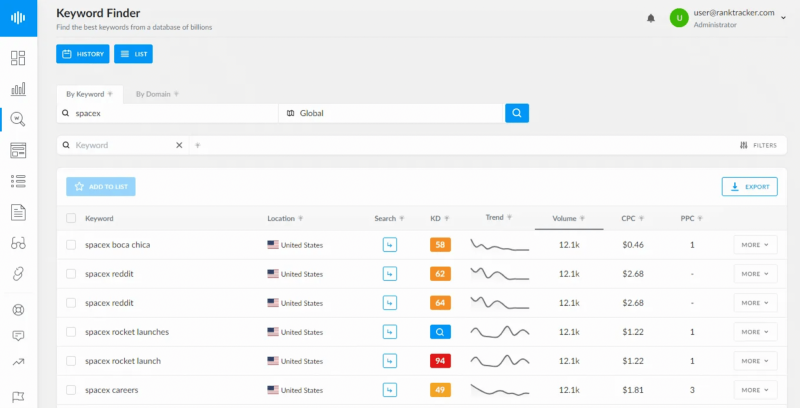Open the trending arrow sidebar icon
The height and width of the screenshot is (408, 800).
tap(18, 362)
